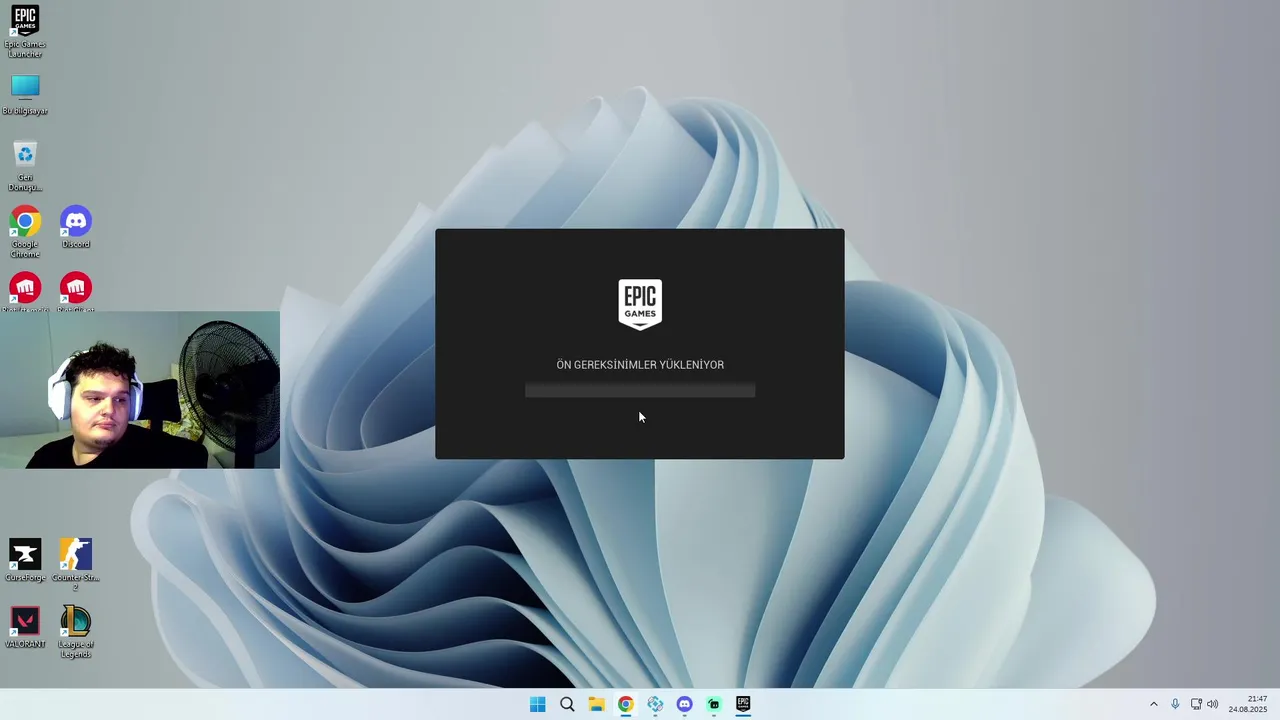Image resolution: width=1280 pixels, height=720 pixels.
Task: Select the CurseForge desktop shortcut
Action: [x=25, y=560]
